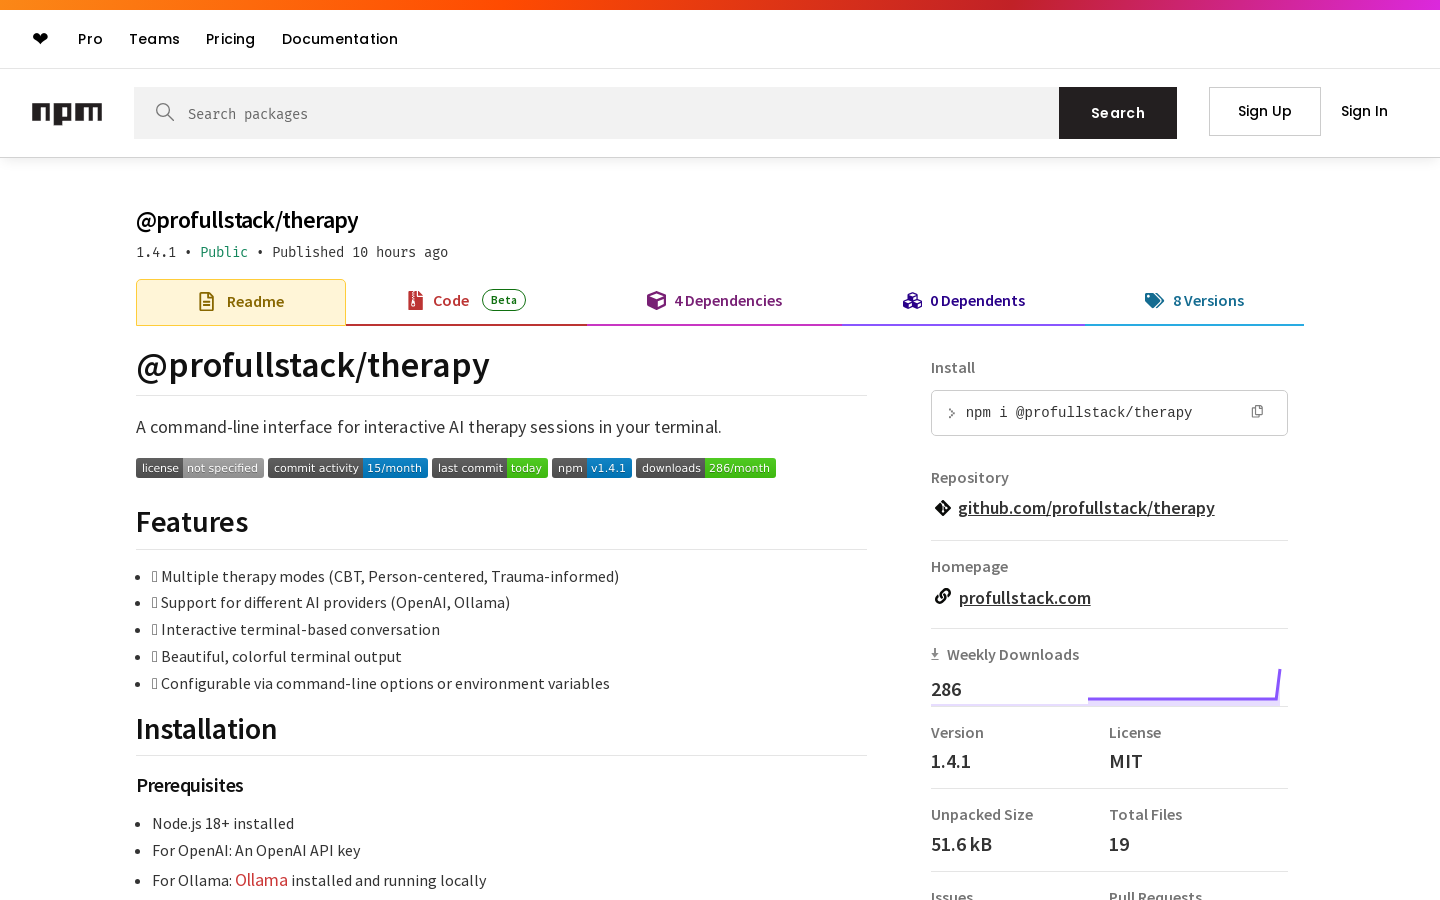Open the 4 Dependencies tab

[x=714, y=301]
